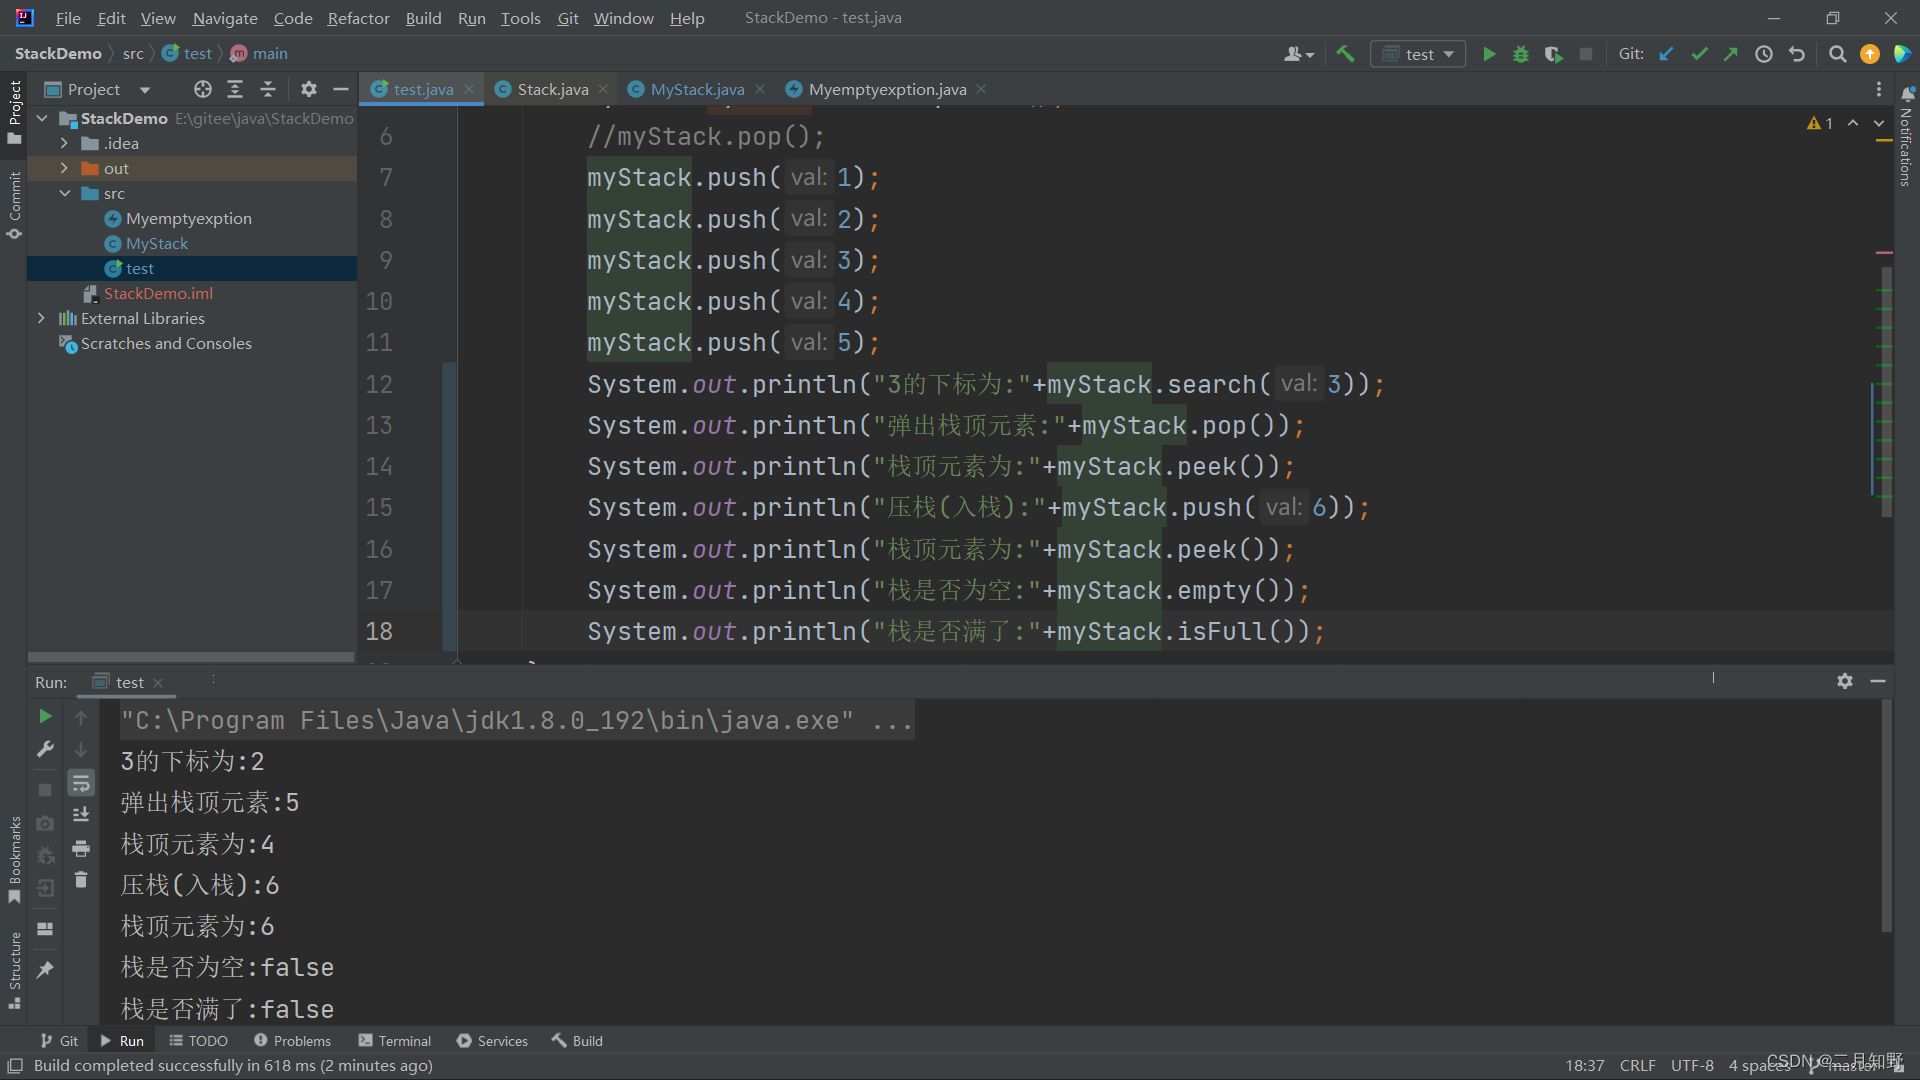Start debugging with the bug icon
The image size is (1920, 1080).
1521,54
